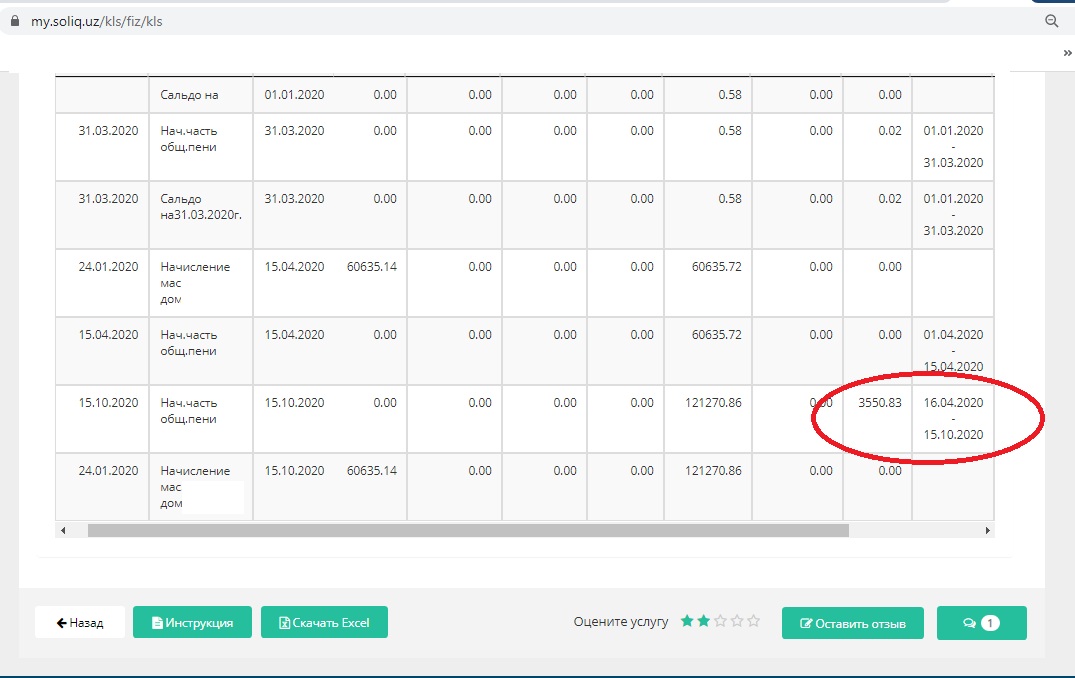The width and height of the screenshot is (1075, 678).
Task: Click the table's horizontal scrollbar thumb
Action: pos(467,530)
